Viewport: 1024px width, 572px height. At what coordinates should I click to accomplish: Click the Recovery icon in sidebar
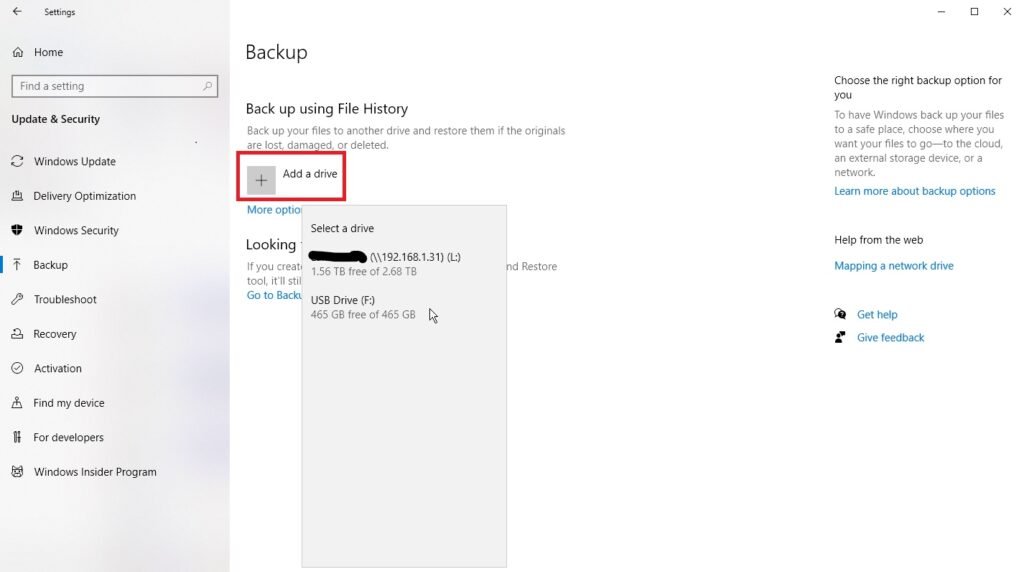point(18,334)
